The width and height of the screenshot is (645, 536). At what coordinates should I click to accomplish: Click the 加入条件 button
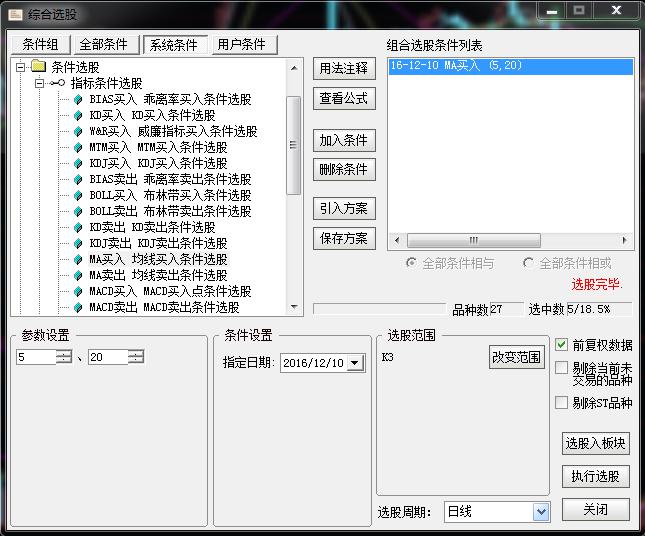pyautogui.click(x=344, y=140)
